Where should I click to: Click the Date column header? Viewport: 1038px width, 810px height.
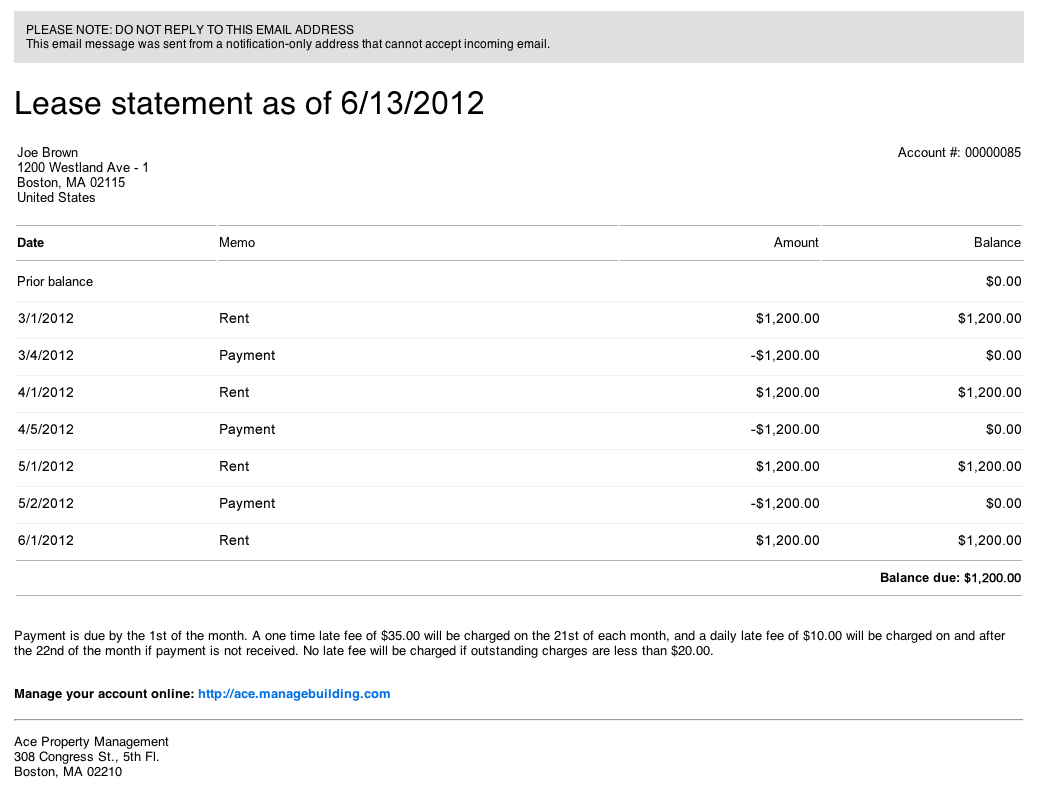tap(31, 242)
